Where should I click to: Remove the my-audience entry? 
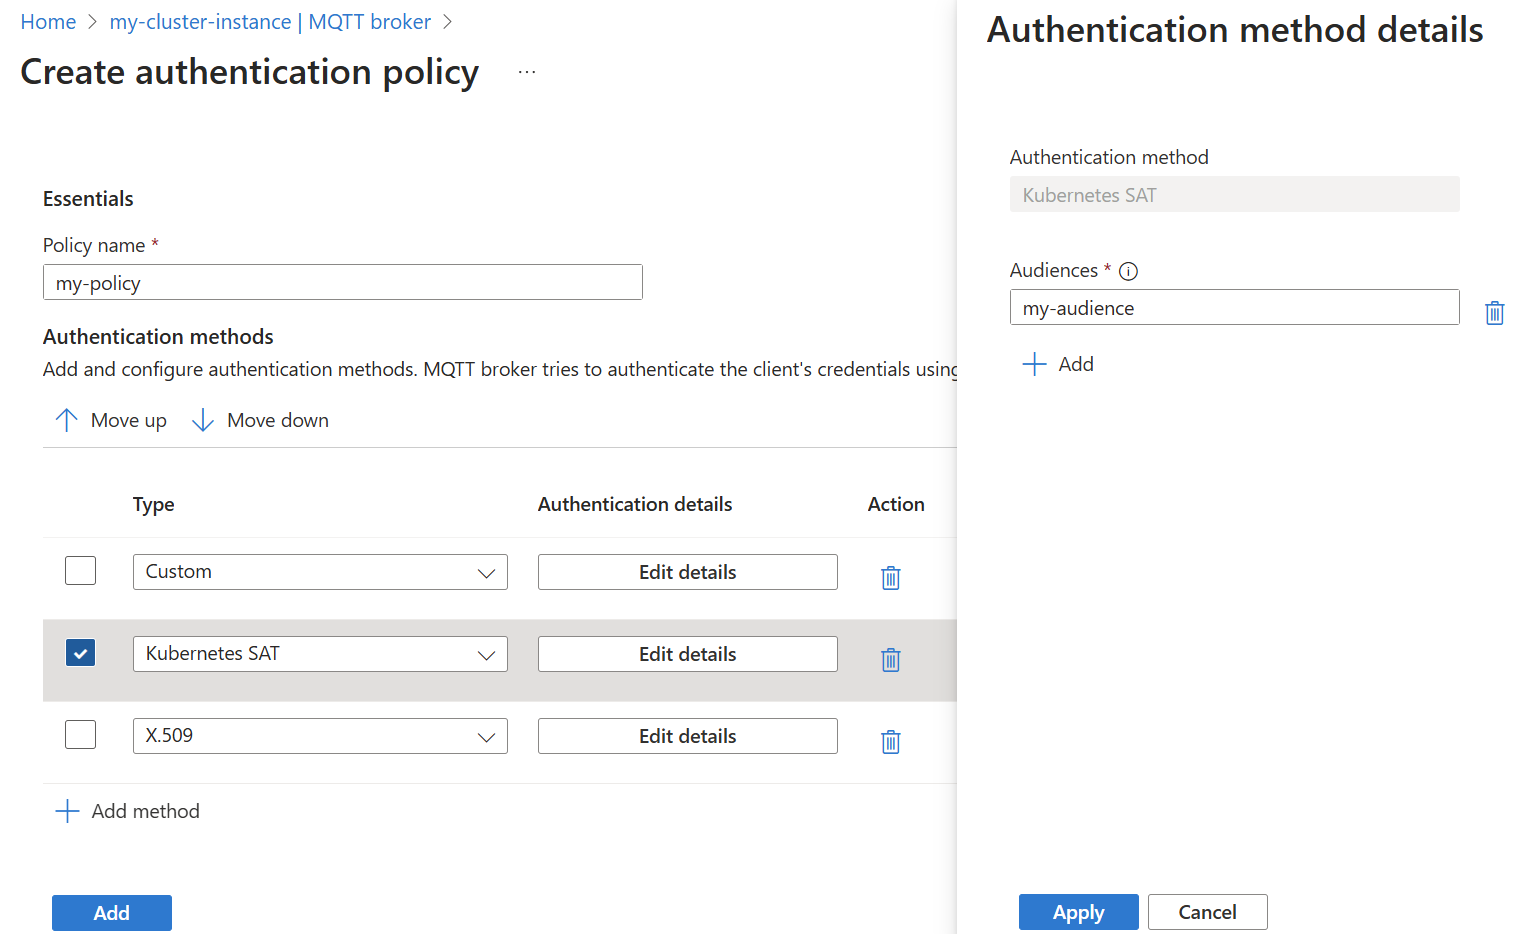1494,312
